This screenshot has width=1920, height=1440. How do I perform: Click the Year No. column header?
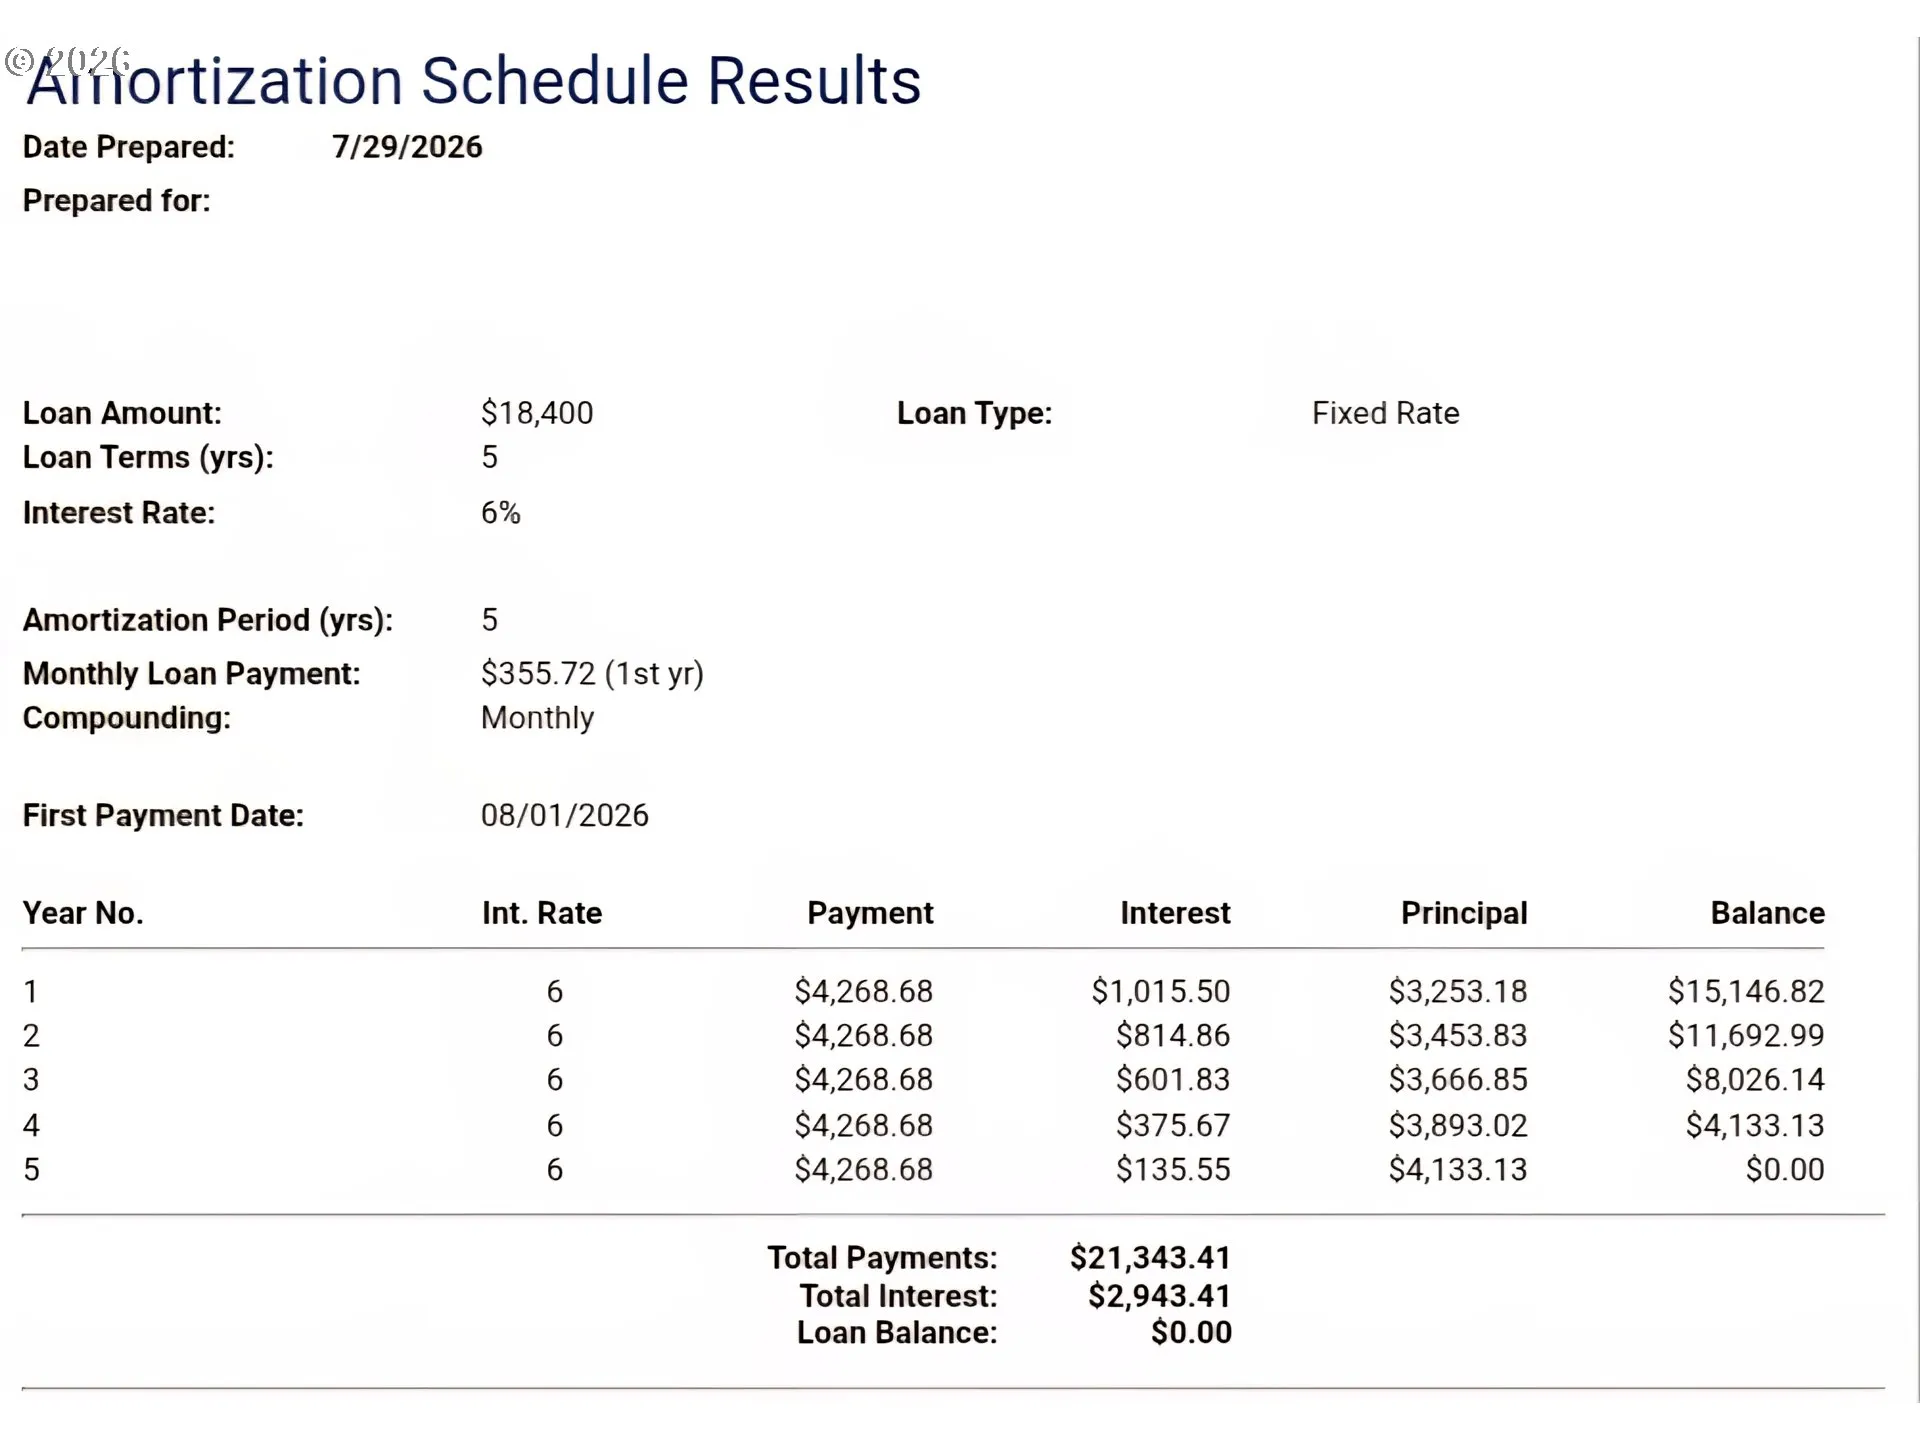click(83, 913)
